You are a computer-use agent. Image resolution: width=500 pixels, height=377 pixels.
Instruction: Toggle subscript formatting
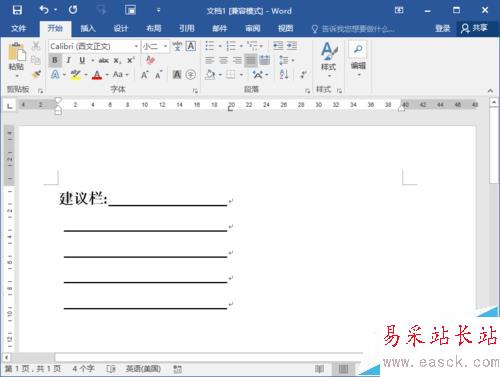117,61
